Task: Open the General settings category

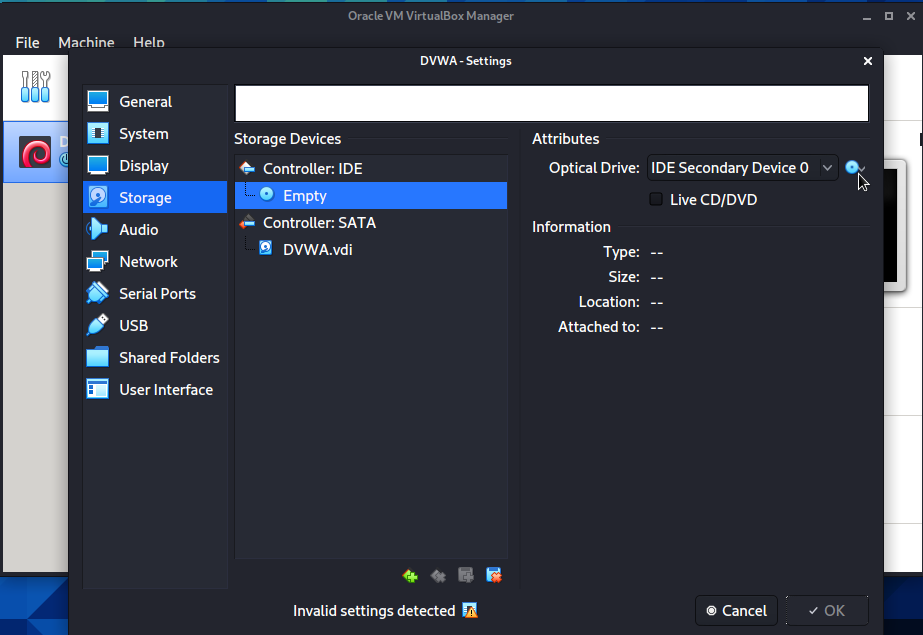Action: [155, 101]
